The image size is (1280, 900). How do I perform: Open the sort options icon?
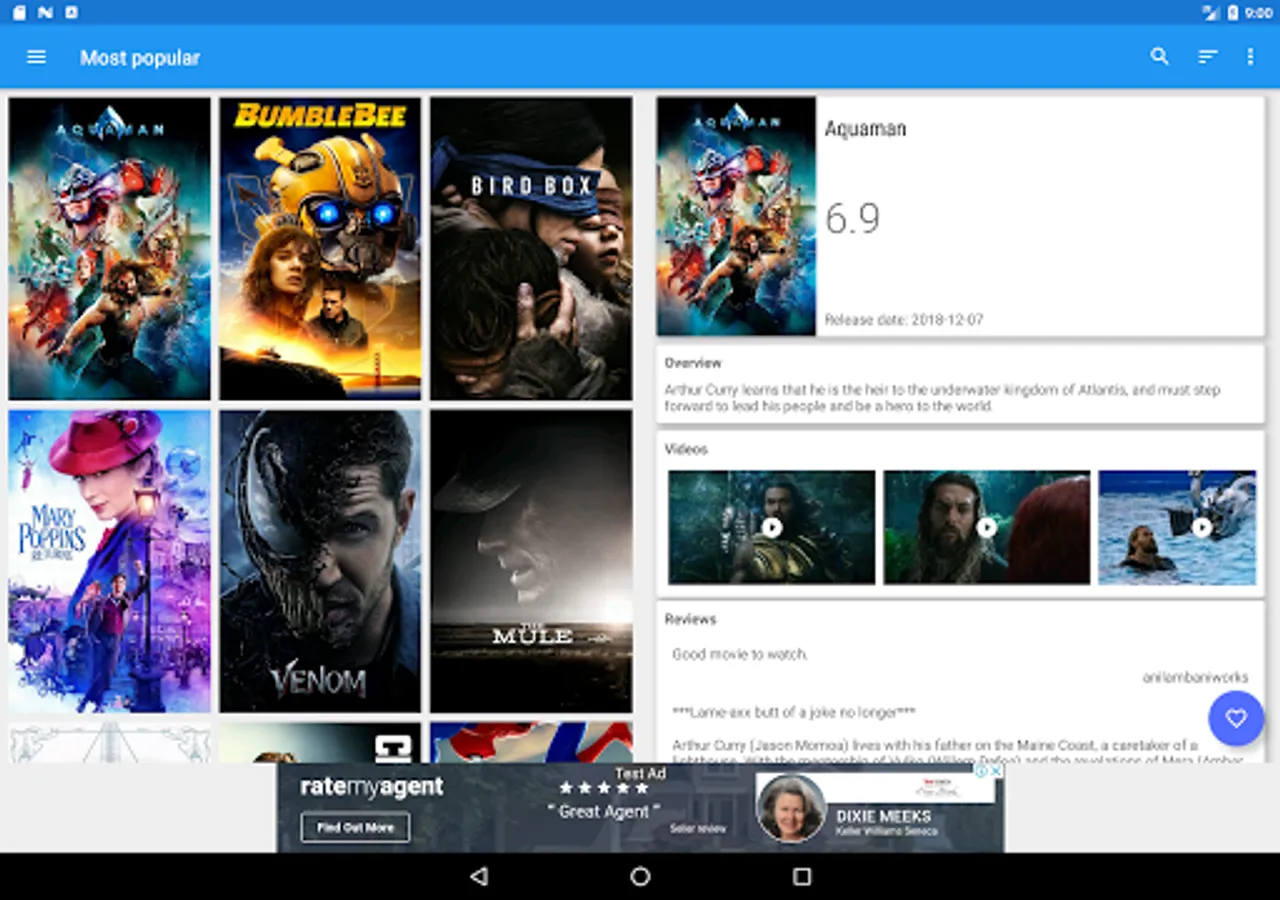pos(1208,57)
